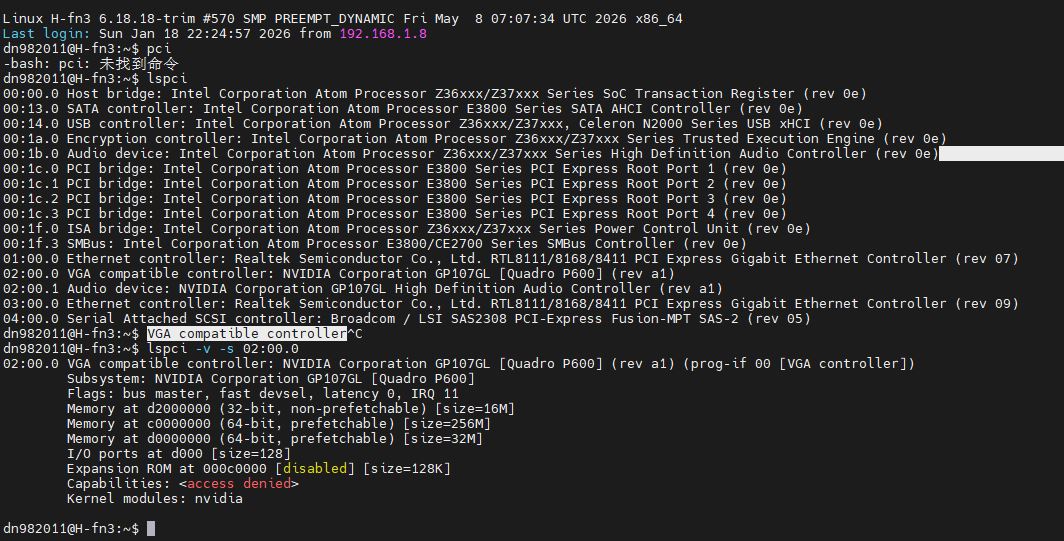Click the 00:1f.3 SMBus controller line
This screenshot has height=541, width=1064.
[375, 244]
